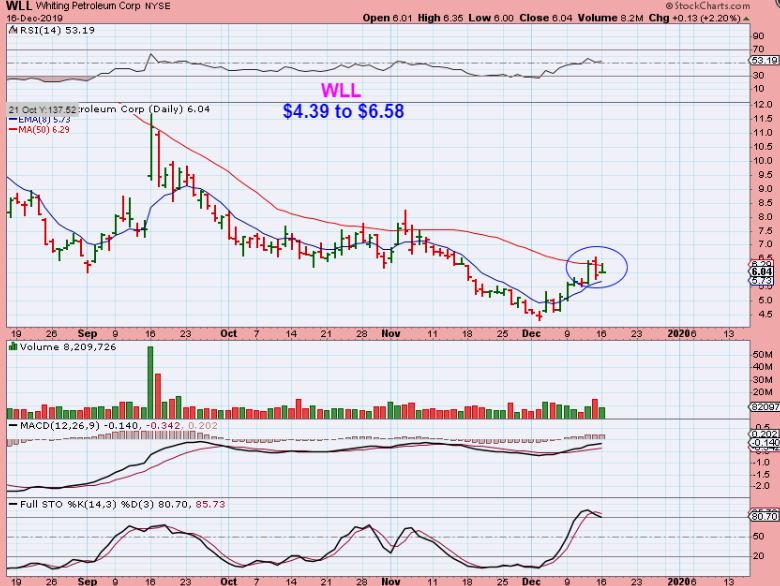The height and width of the screenshot is (586, 780).
Task: Click the 12.0 price axis label
Action: pyautogui.click(x=763, y=105)
